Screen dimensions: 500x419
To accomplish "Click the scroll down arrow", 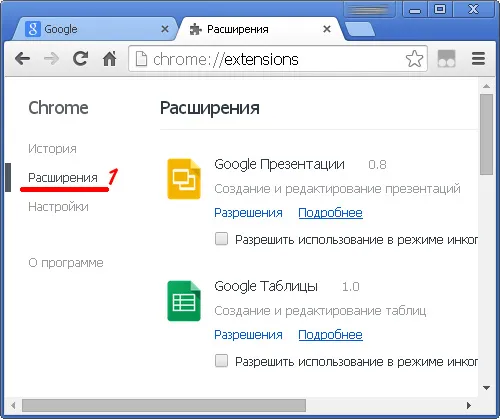I will point(486,388).
